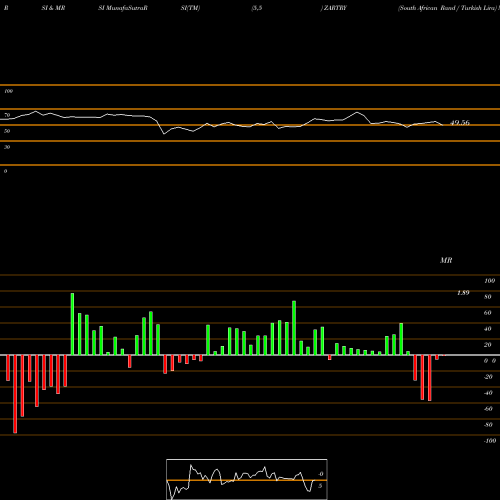Click the (5,5 parameter text in header
500x500 pixels.
[257, 8]
